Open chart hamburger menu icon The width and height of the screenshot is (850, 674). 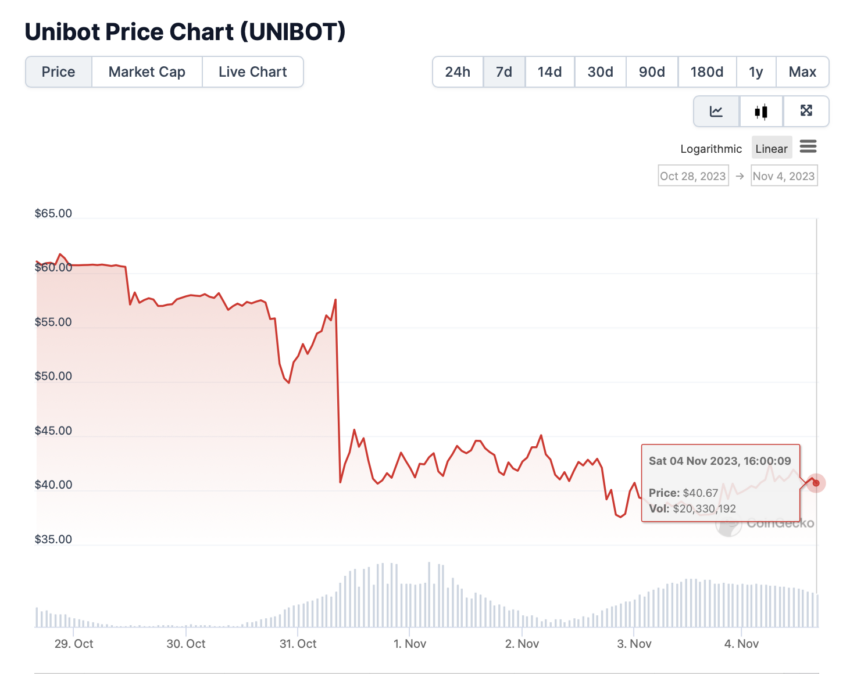(x=808, y=147)
